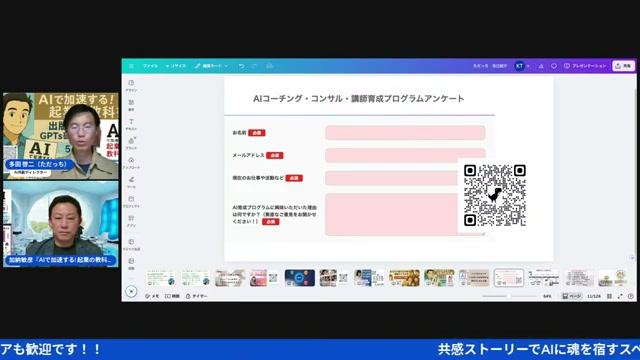The image size is (640, 360).
Task: Click the 11/128 page counter
Action: coord(594,296)
